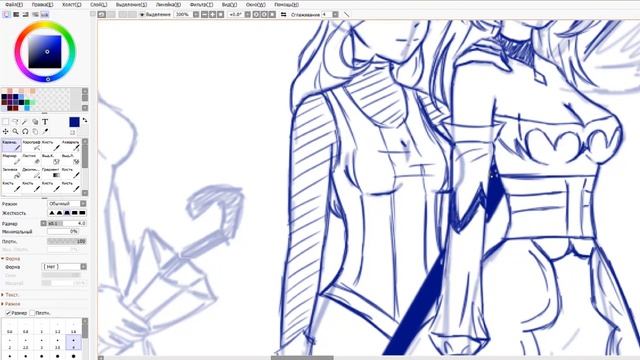
Task: Select the Карандаш pencil brush
Action: [x=11, y=146]
